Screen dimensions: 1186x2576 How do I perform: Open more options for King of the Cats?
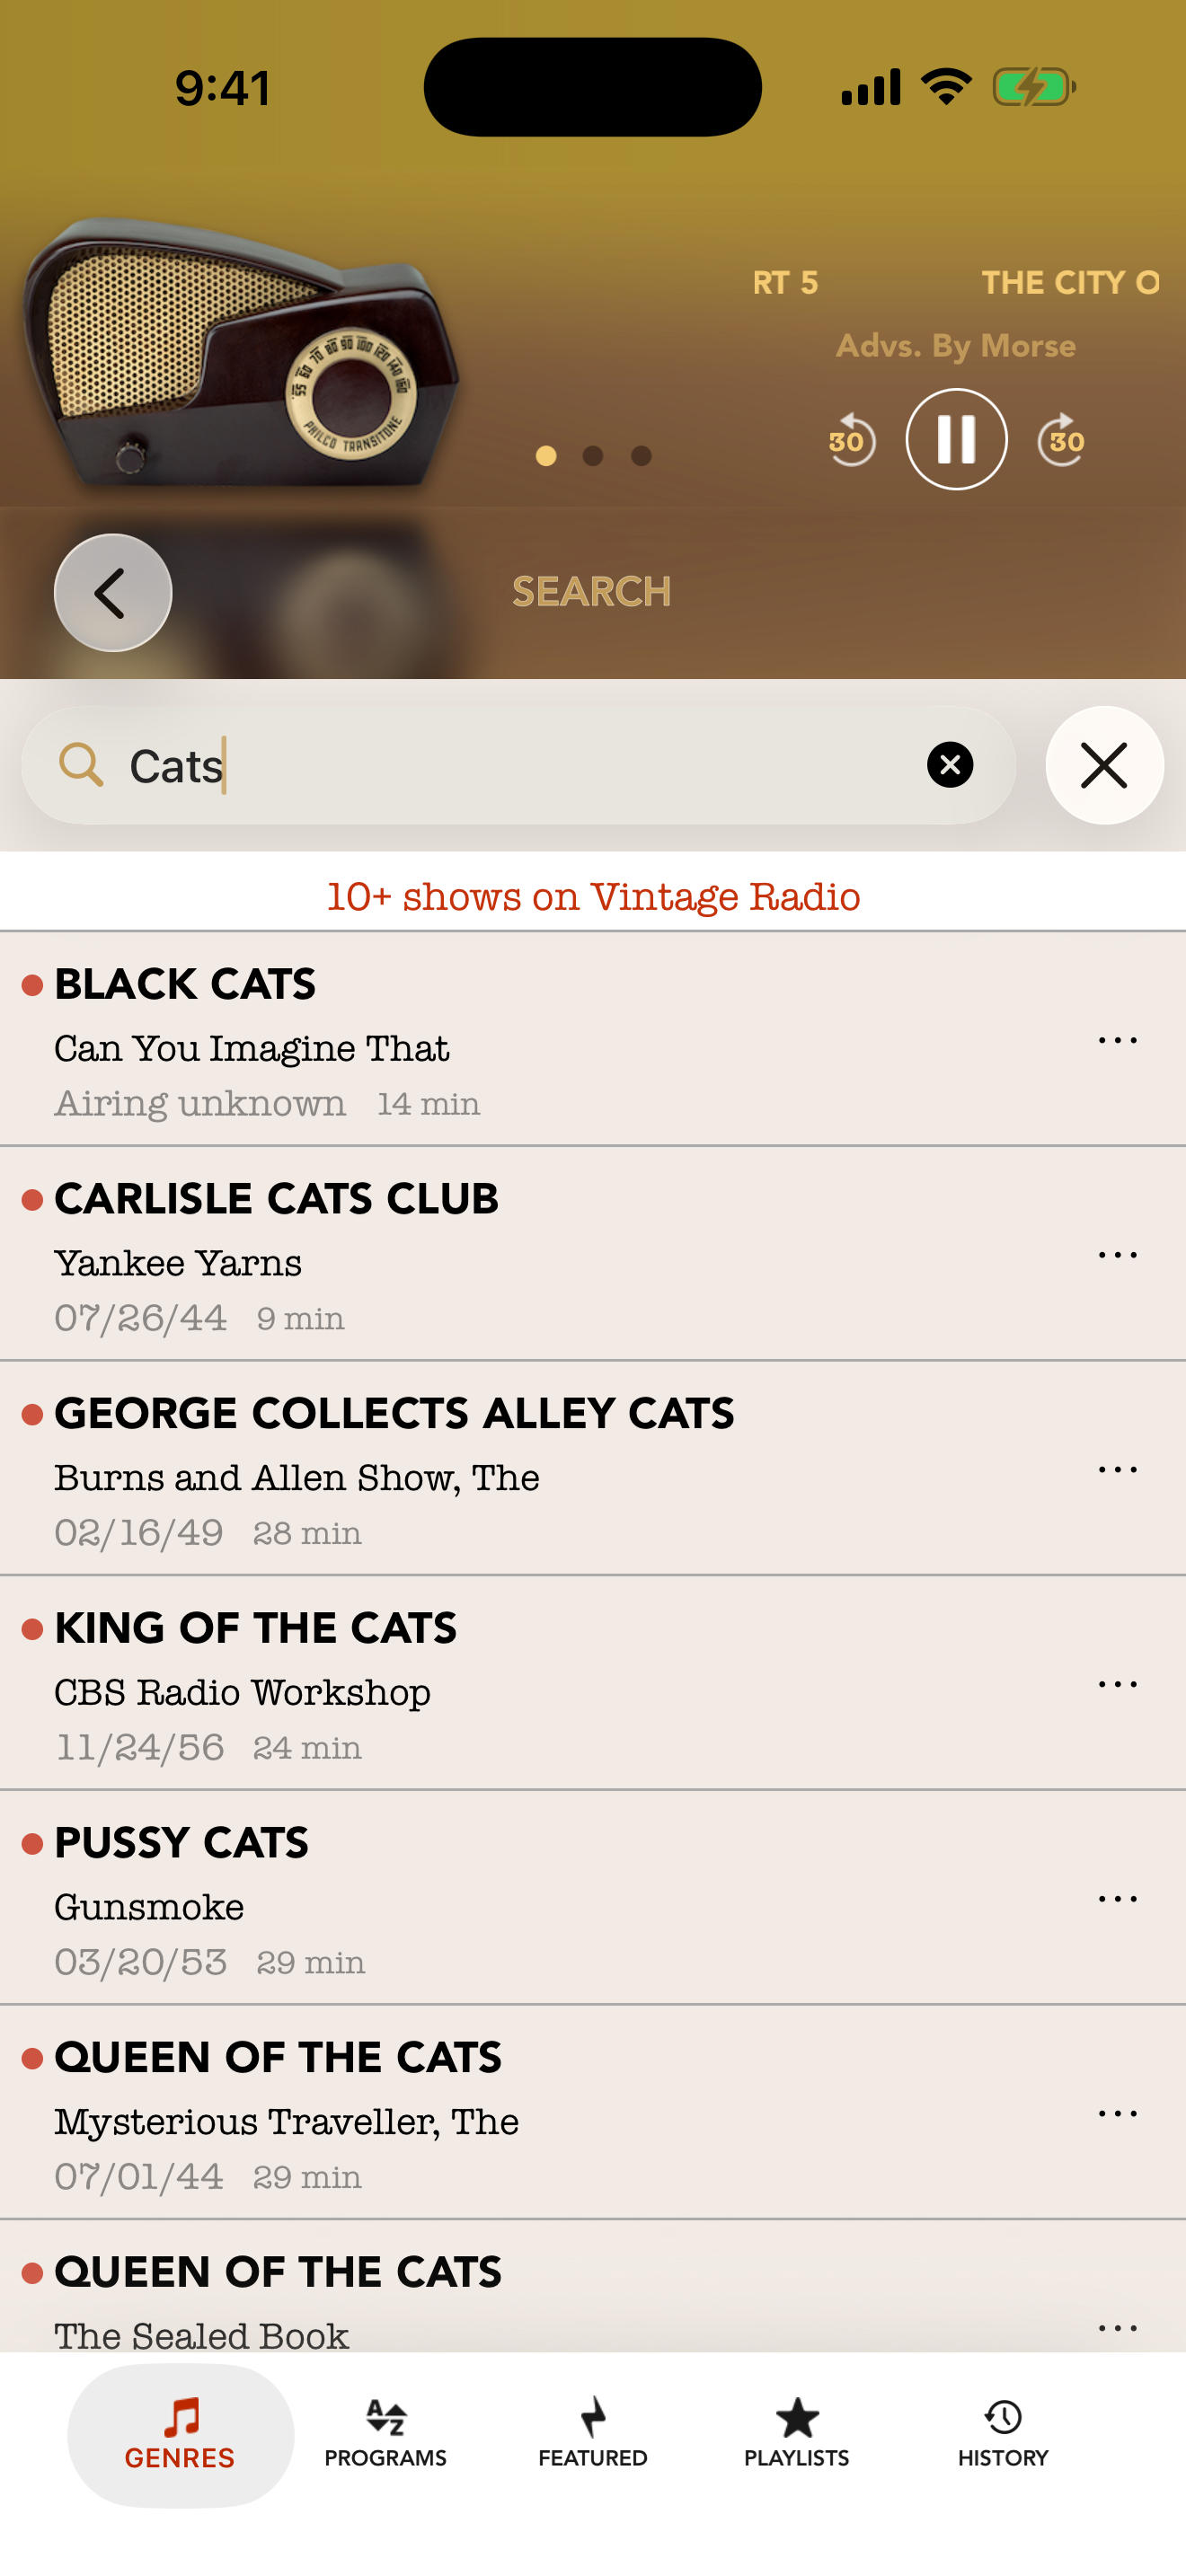(x=1117, y=1684)
